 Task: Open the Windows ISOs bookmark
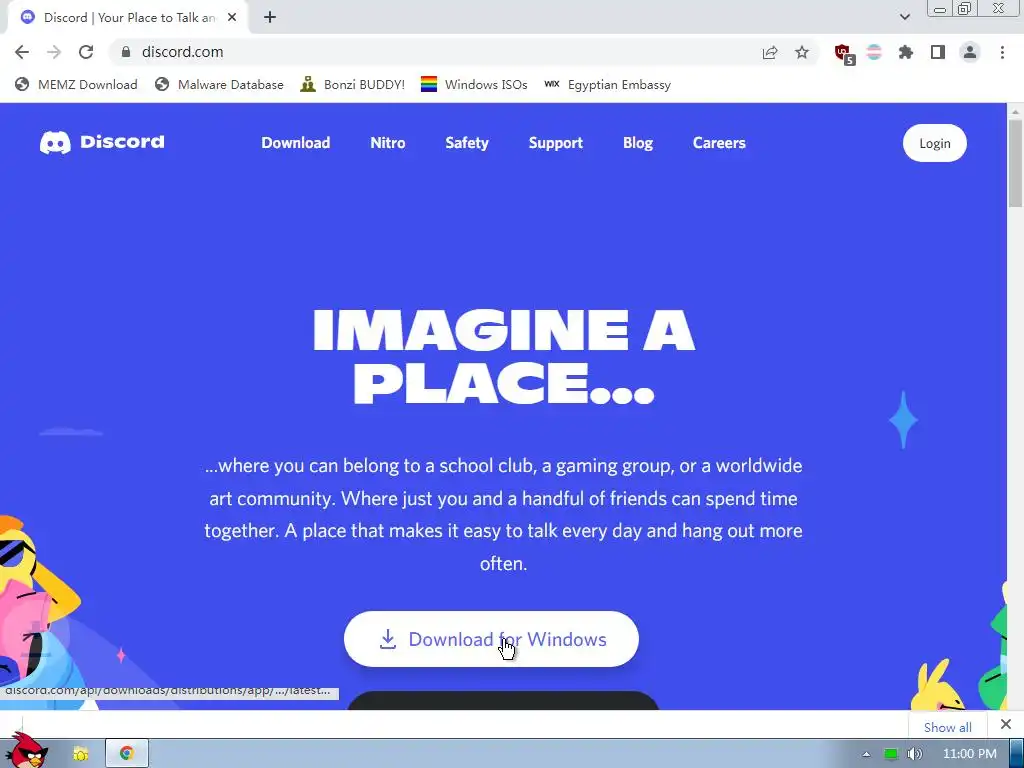tap(474, 84)
